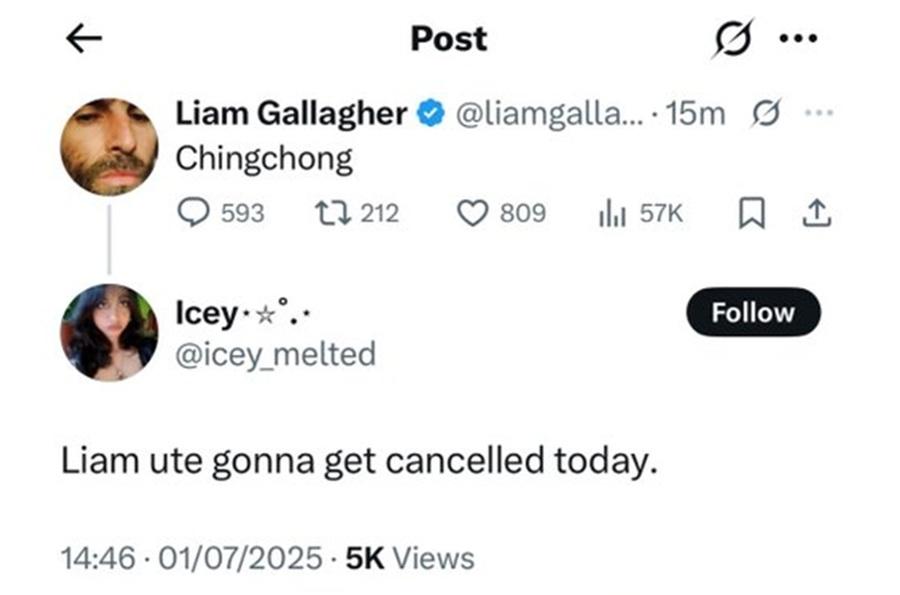Bookmark the Chingchong tweet
The height and width of the screenshot is (595, 900).
point(750,212)
